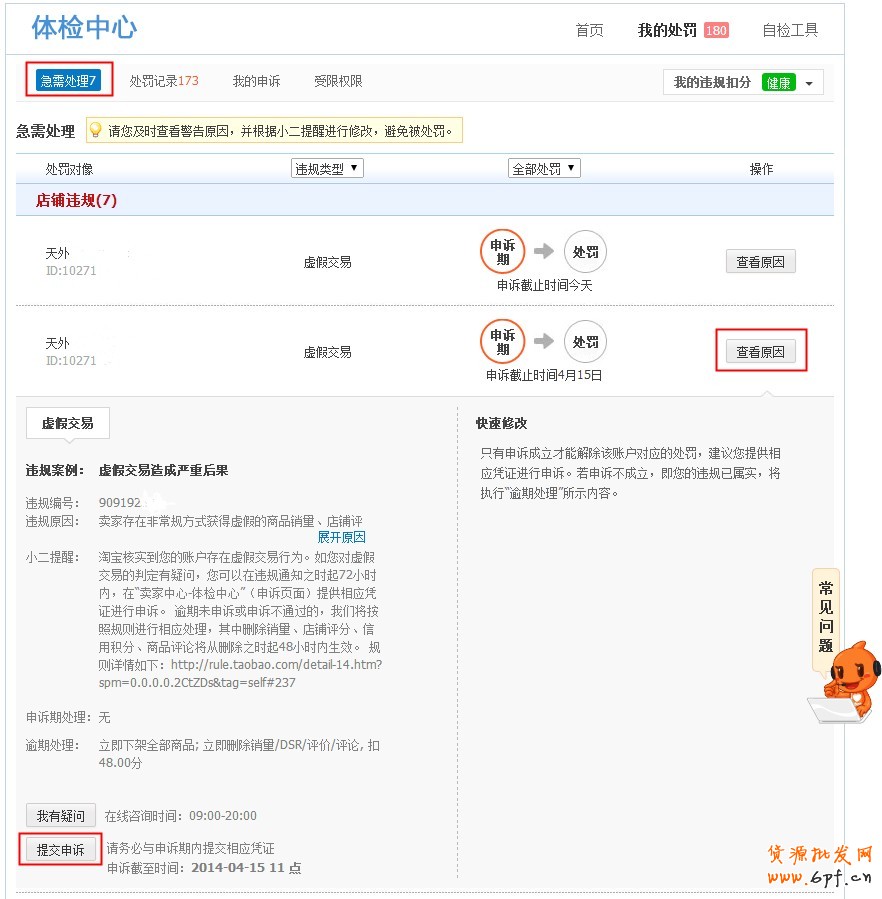Click the 我有疑问 button
Screen dimensions: 882x899
point(60,815)
